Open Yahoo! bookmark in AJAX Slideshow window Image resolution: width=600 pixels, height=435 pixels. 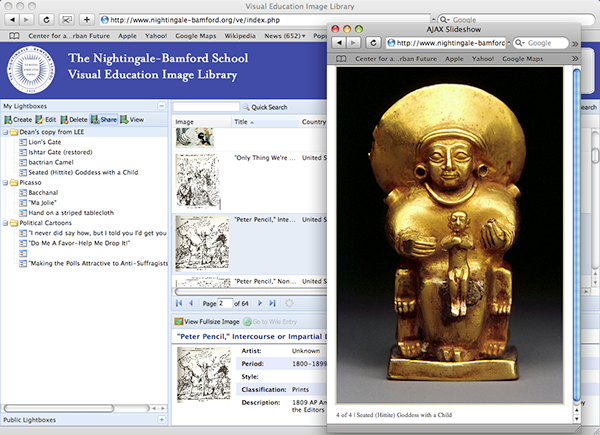point(483,59)
